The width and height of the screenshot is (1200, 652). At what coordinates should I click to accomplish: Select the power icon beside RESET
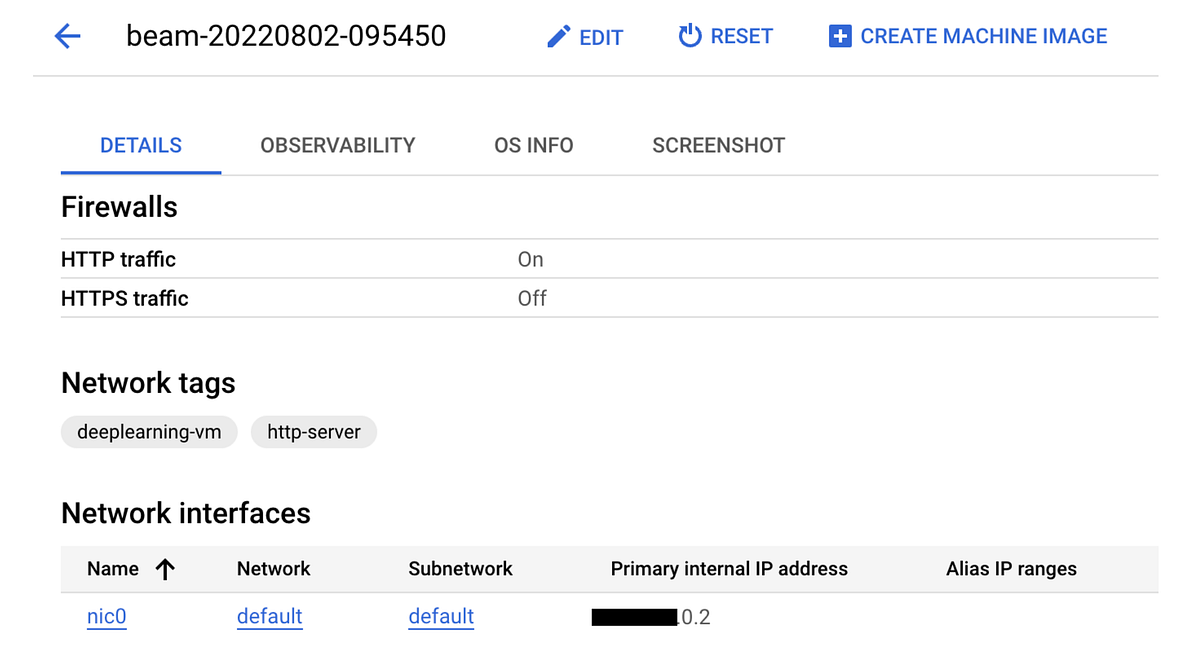click(688, 36)
